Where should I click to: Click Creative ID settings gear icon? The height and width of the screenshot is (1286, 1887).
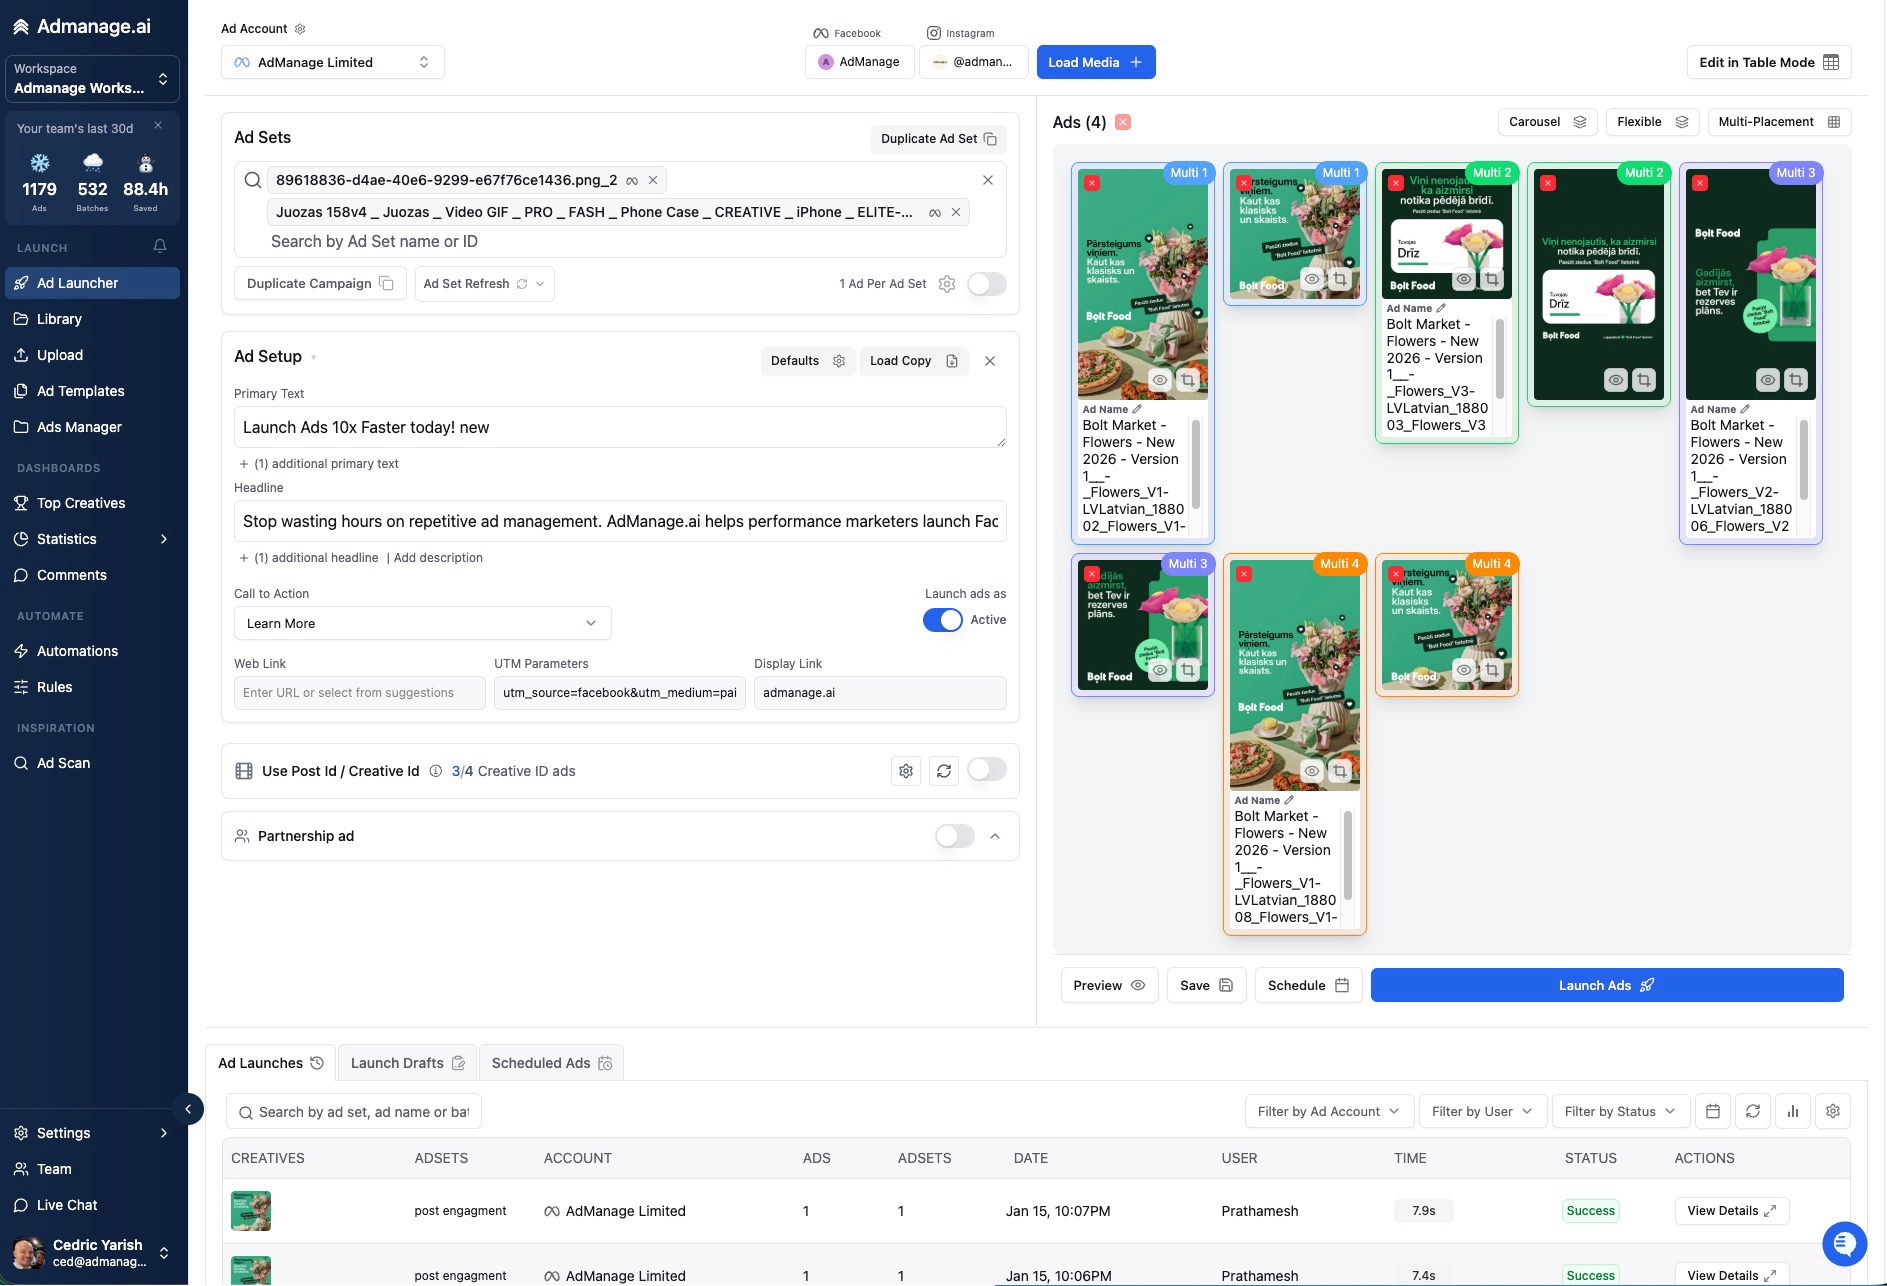tap(906, 771)
